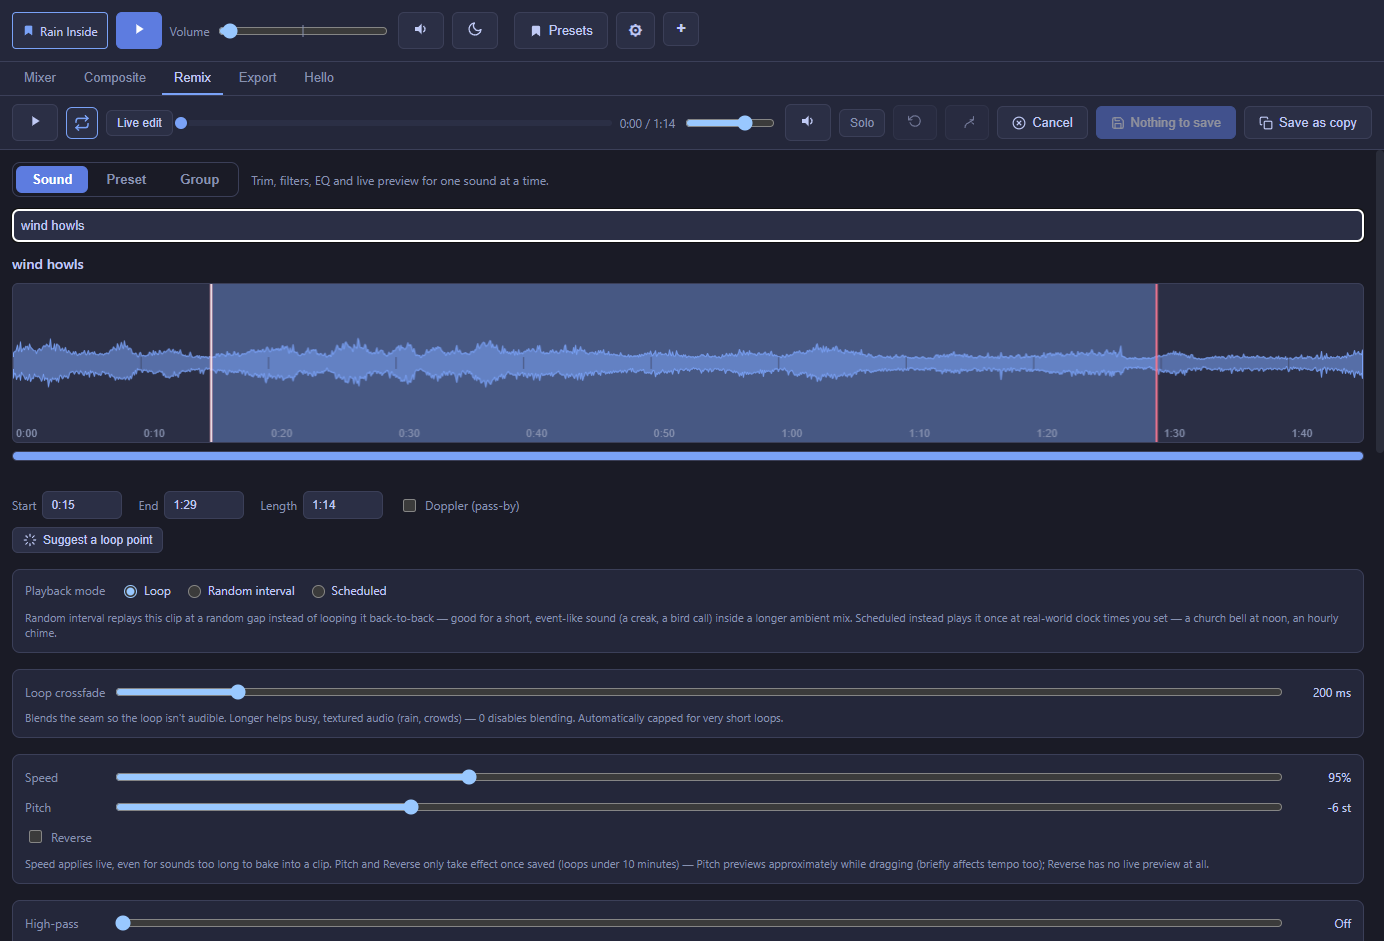Toggle the Solo button

[x=862, y=123]
